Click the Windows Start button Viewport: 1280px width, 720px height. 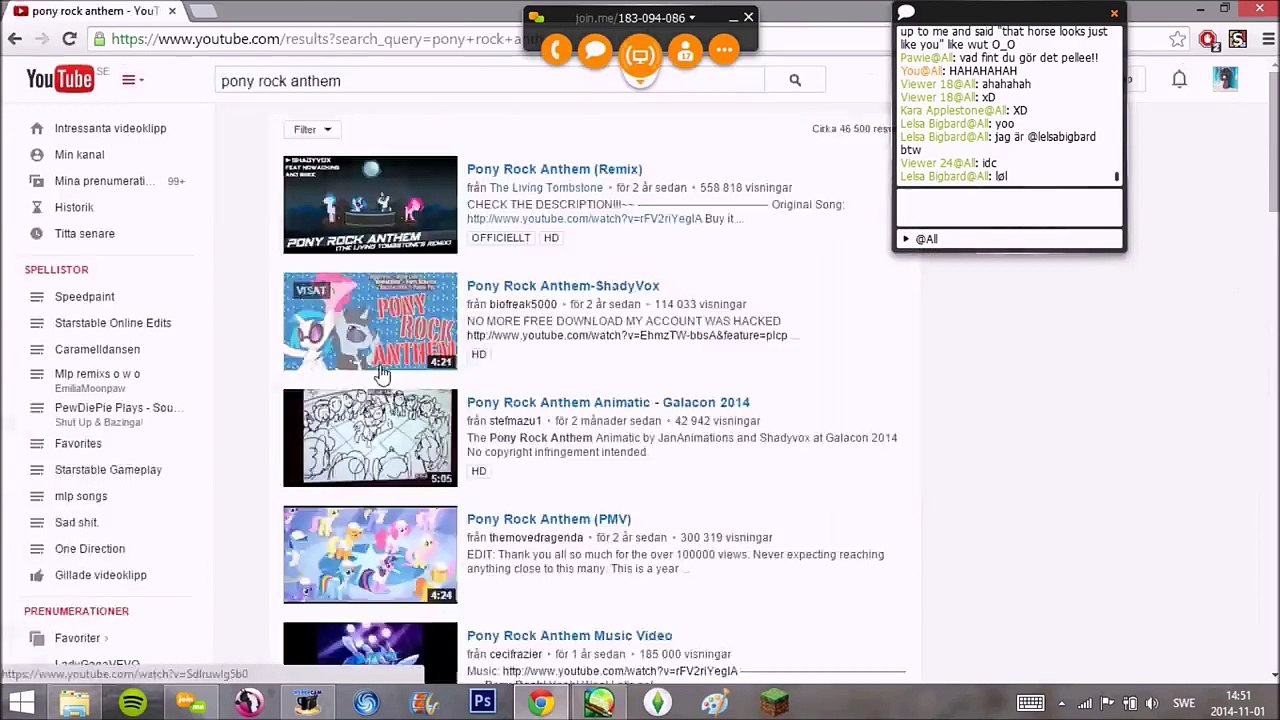click(x=22, y=703)
